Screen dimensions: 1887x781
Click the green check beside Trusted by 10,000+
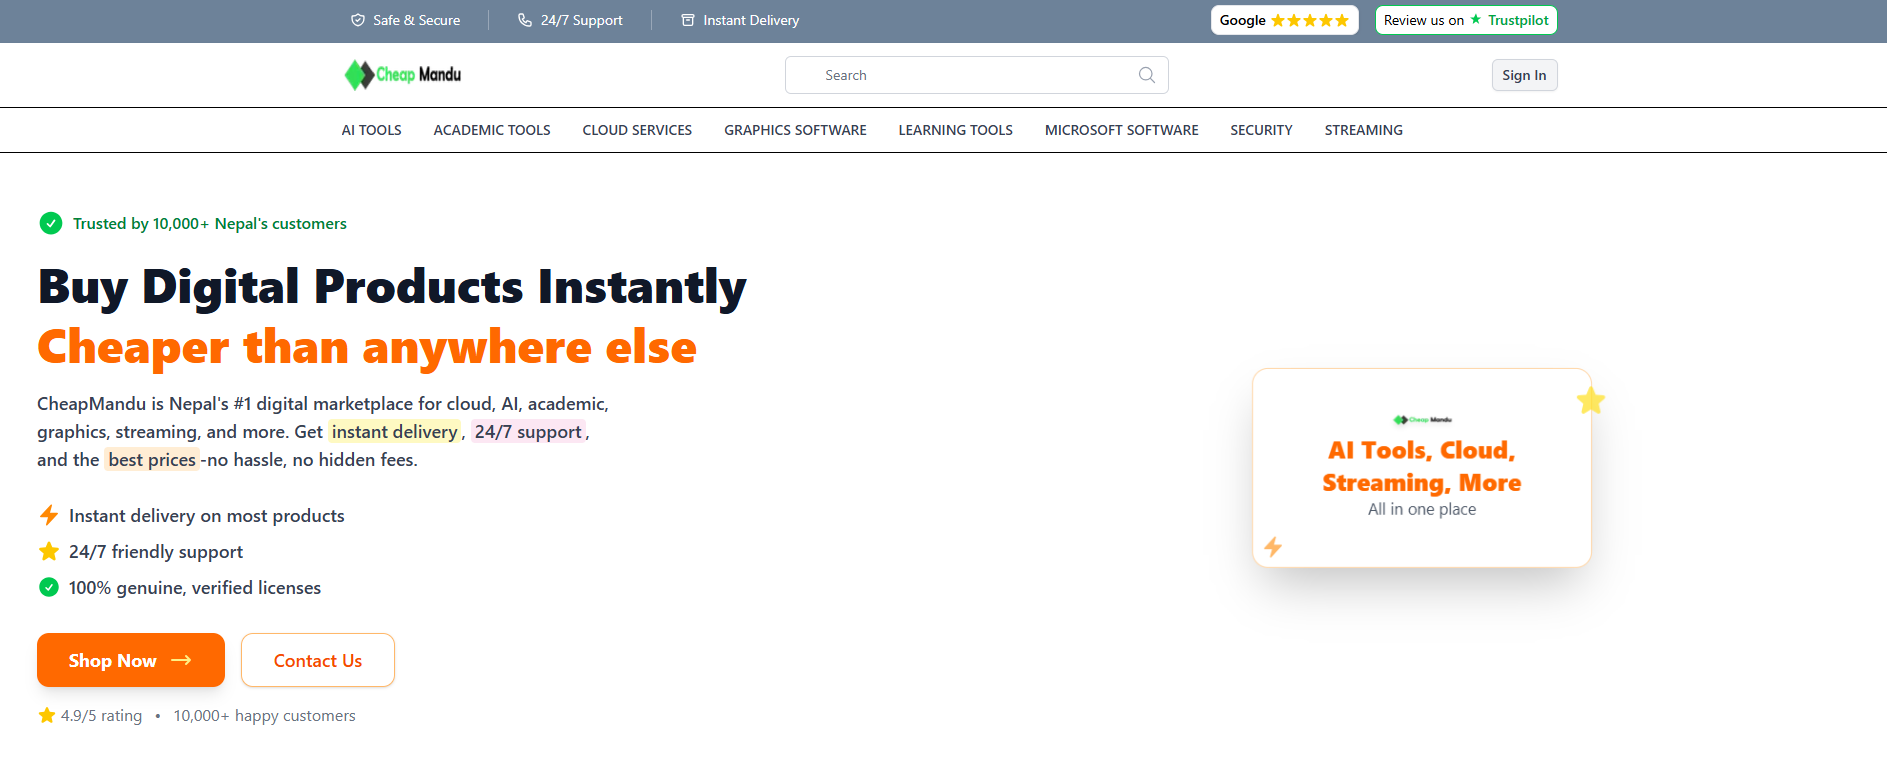coord(50,223)
